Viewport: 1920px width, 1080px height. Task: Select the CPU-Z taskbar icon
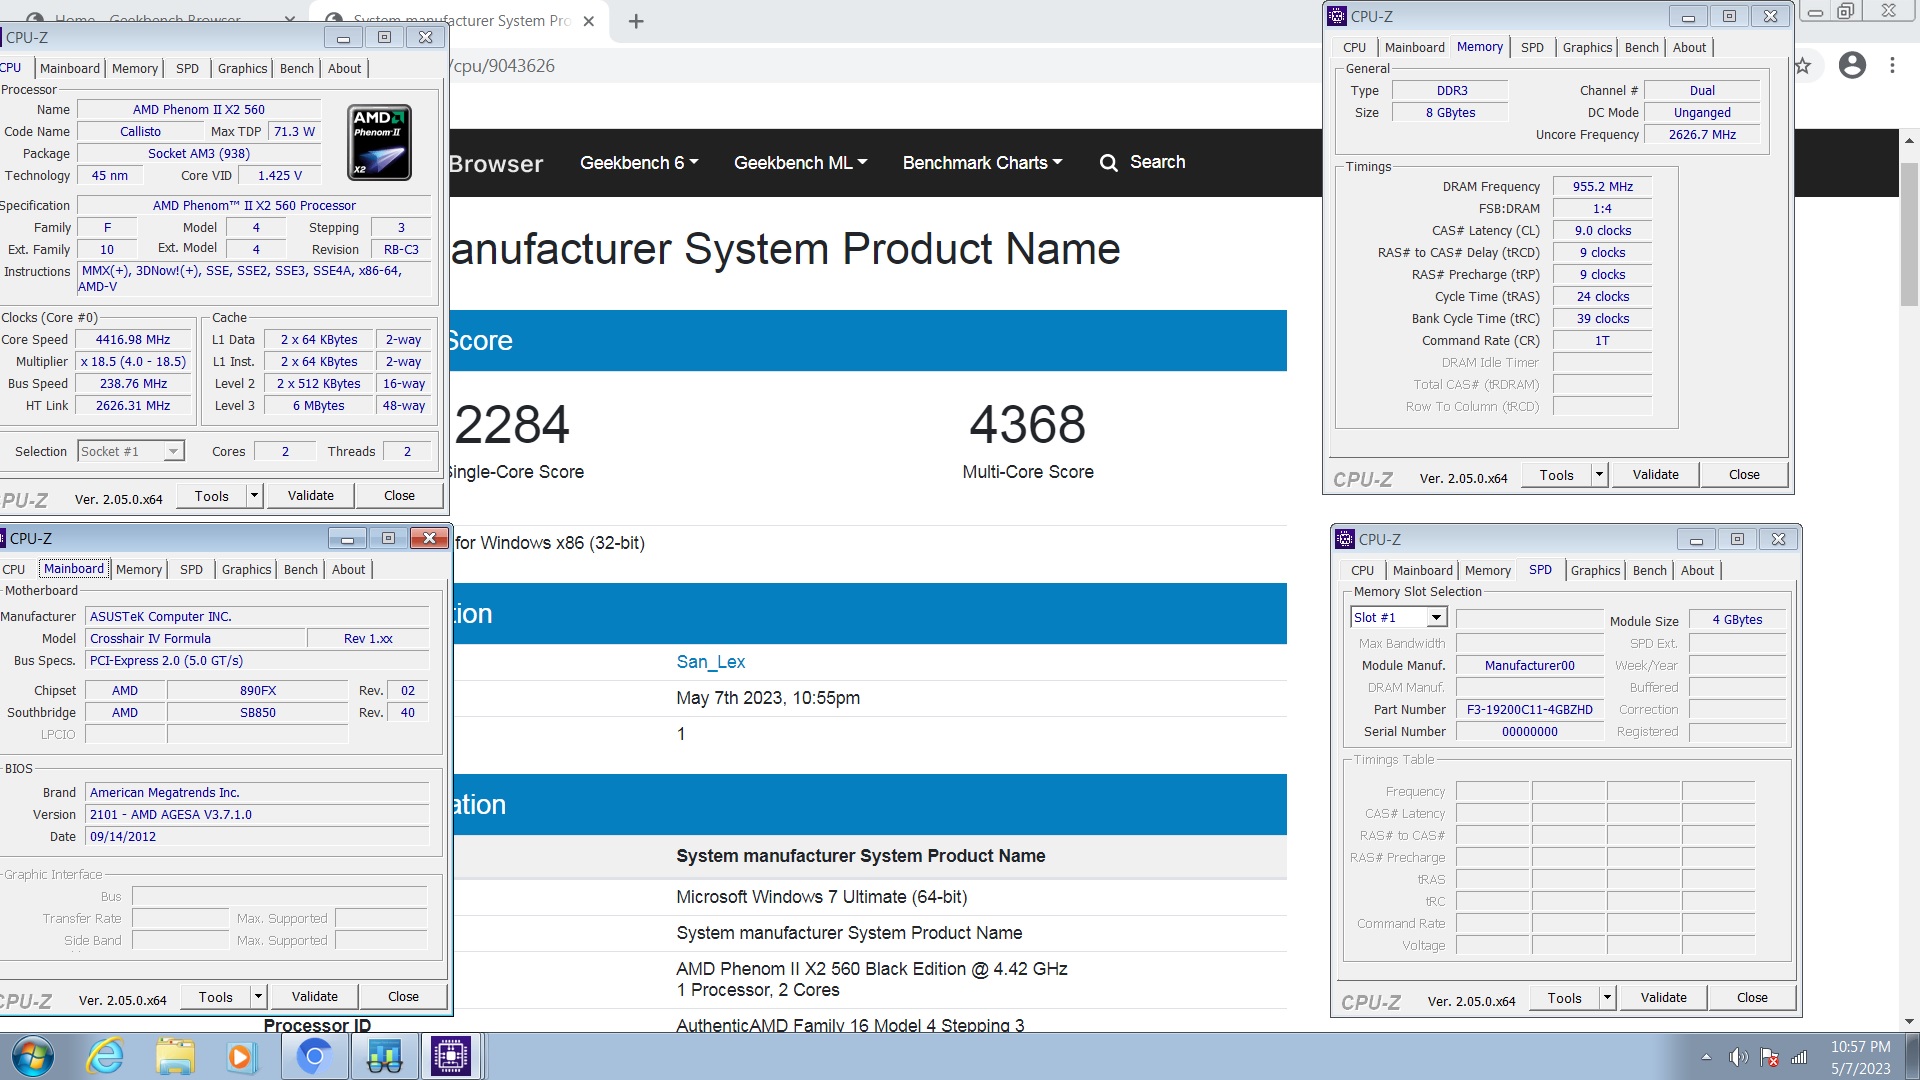click(451, 1057)
